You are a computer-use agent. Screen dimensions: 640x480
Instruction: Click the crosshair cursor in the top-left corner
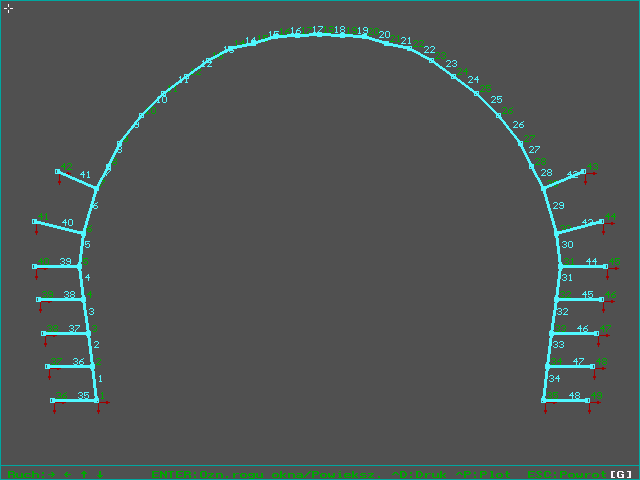click(x=8, y=8)
